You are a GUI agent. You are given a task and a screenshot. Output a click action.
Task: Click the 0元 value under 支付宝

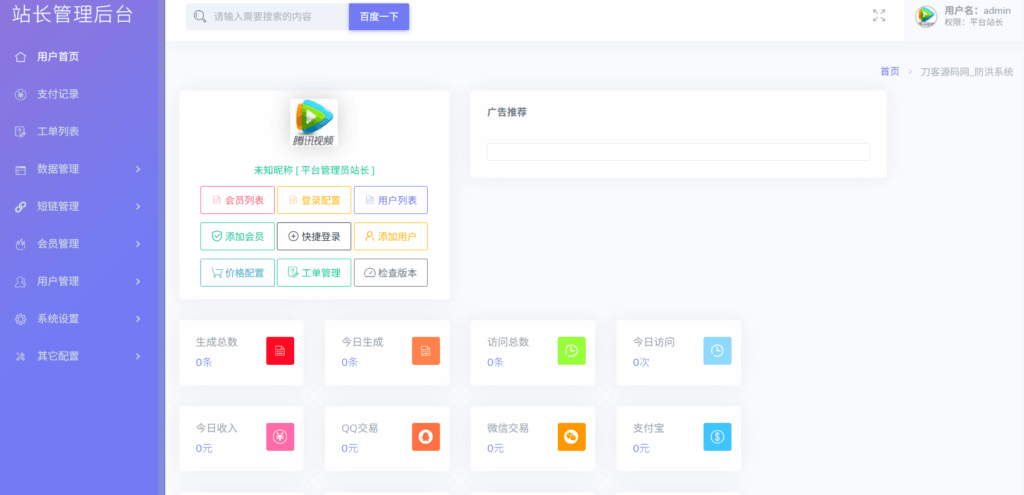coord(641,449)
